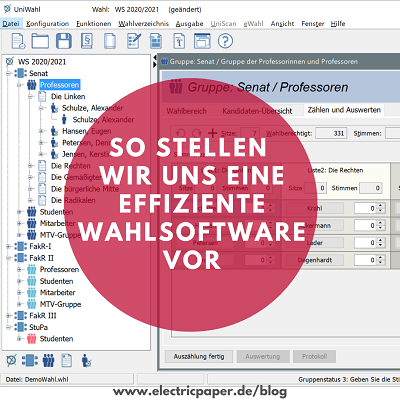The width and height of the screenshot is (400, 400).
Task: Open the Konfiguration menu
Action: coord(47,24)
